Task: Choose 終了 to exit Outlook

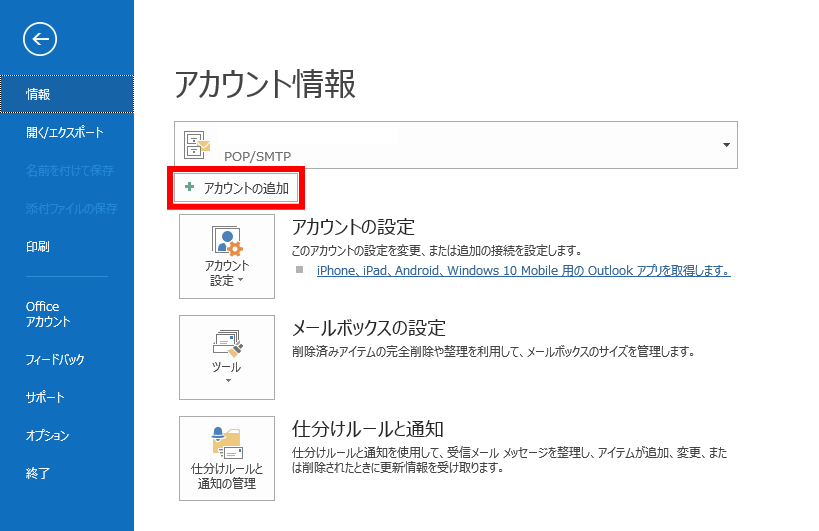Action: coord(67,473)
